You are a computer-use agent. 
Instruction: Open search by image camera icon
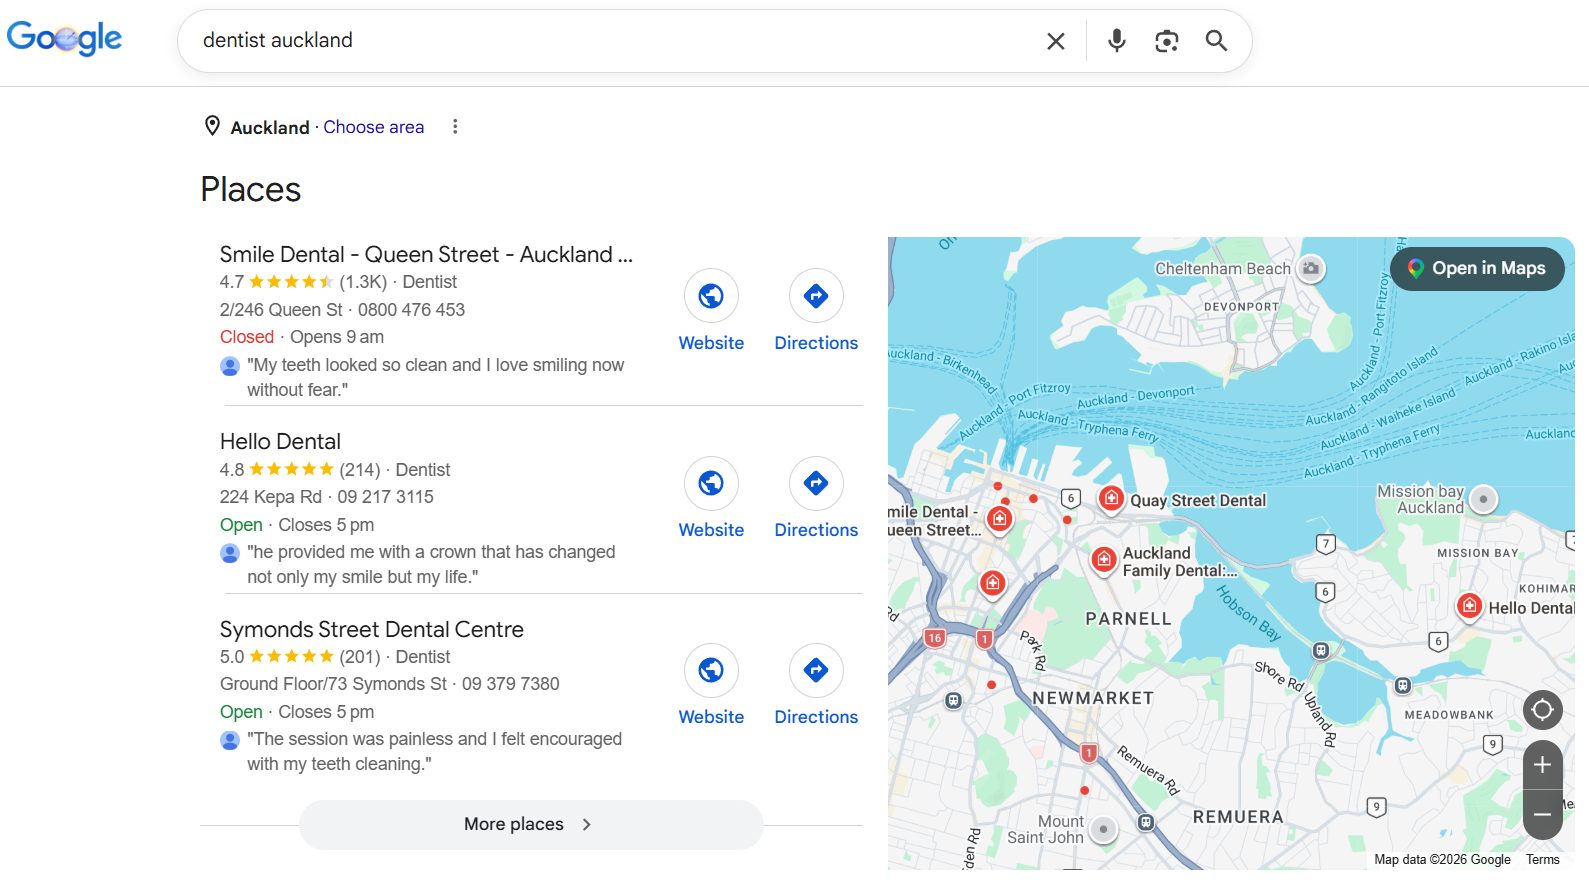pyautogui.click(x=1166, y=41)
